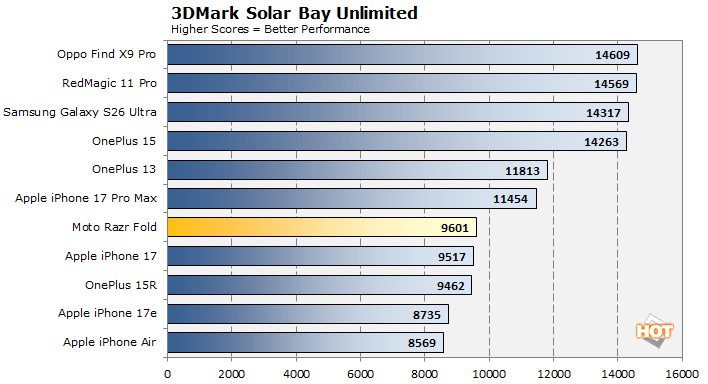
Task: Click the x-axis label 12000
Action: click(554, 374)
